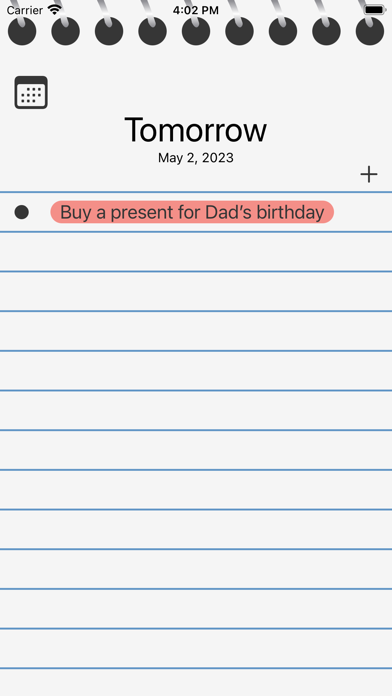The image size is (392, 696).
Task: Tap the first empty ruled line below the task
Action: [x=196, y=252]
